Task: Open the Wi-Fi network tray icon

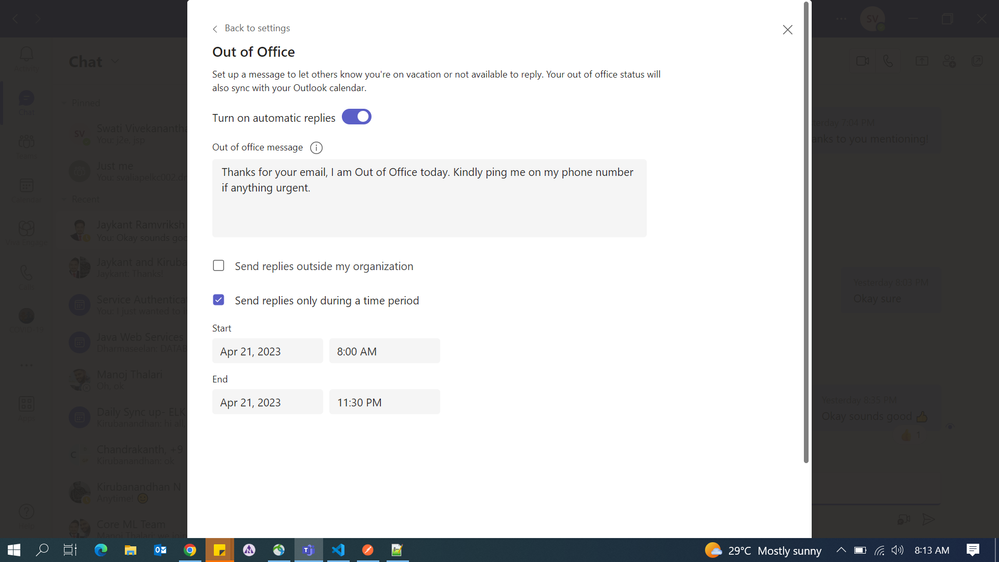Action: point(879,550)
